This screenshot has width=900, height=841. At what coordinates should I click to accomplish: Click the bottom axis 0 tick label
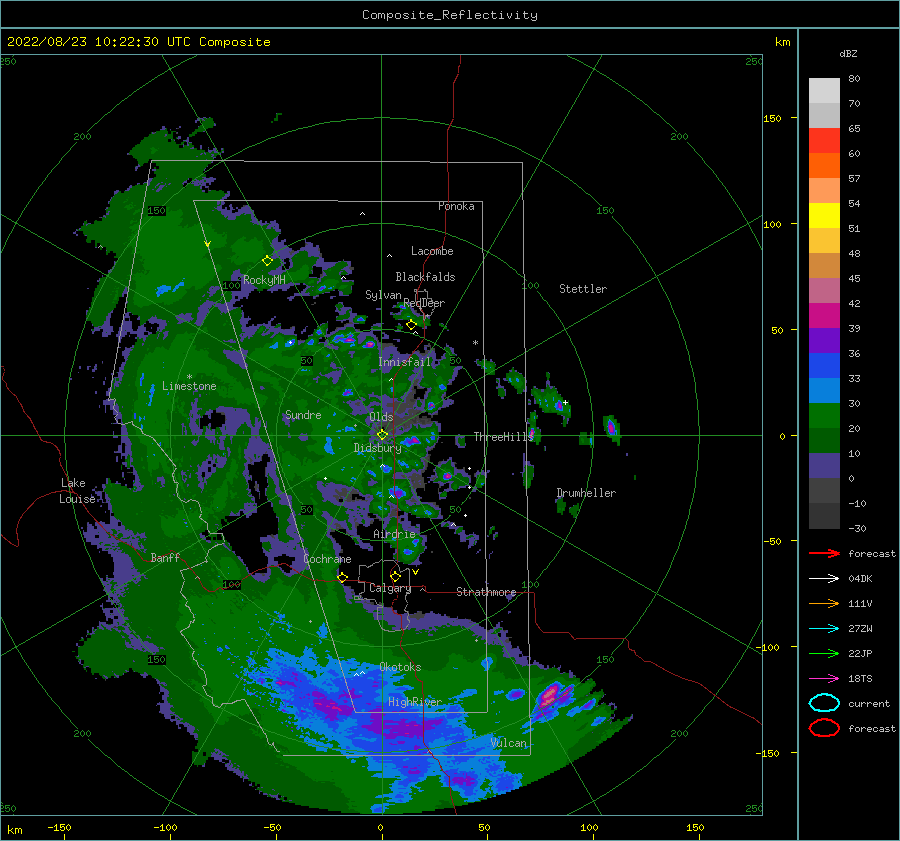[380, 827]
